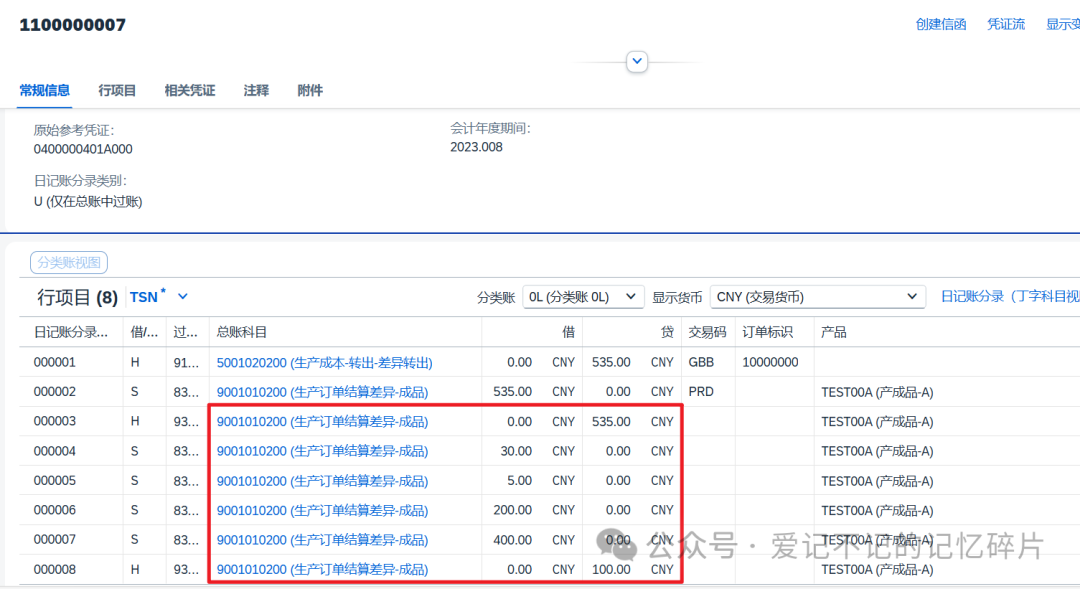This screenshot has width=1080, height=589.
Task: Select the 000008 line item number
Action: [x=54, y=570]
